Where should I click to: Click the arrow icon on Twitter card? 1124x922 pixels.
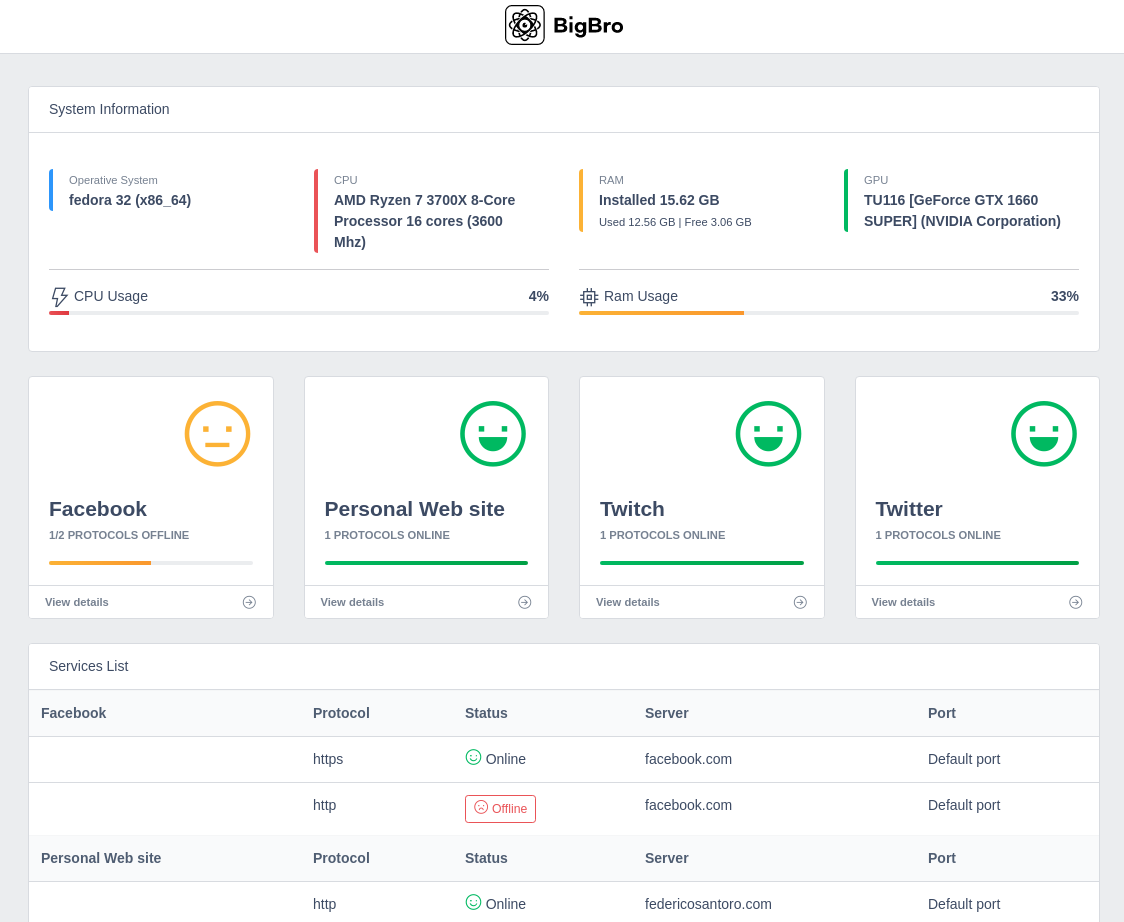[x=1075, y=602]
